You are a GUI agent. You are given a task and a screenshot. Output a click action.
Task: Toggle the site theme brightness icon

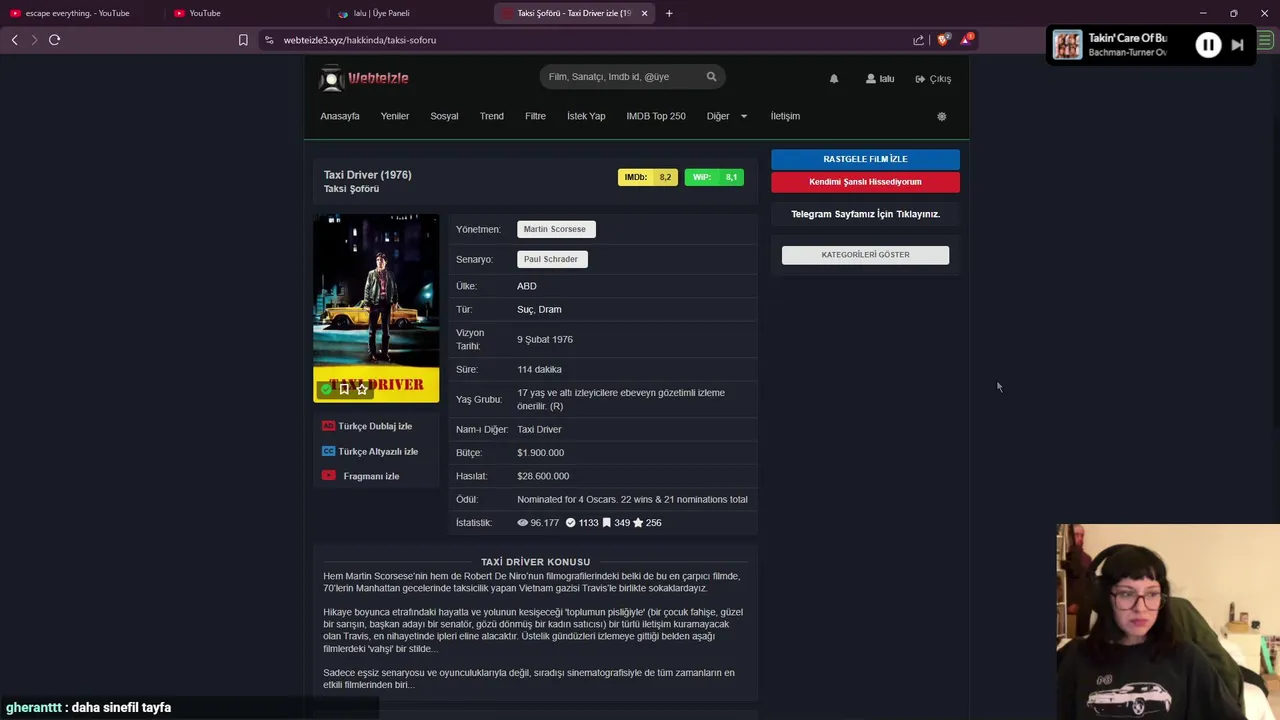(x=941, y=116)
